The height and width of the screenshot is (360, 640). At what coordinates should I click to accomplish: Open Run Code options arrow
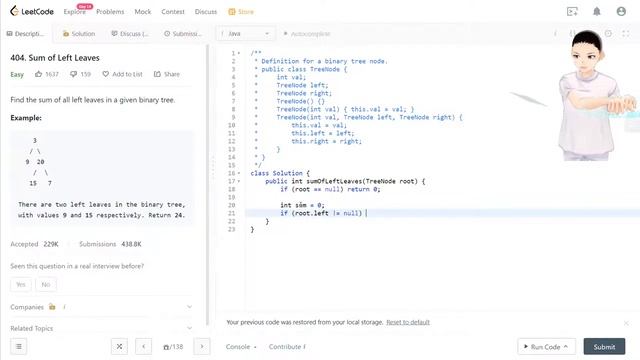[x=566, y=347]
